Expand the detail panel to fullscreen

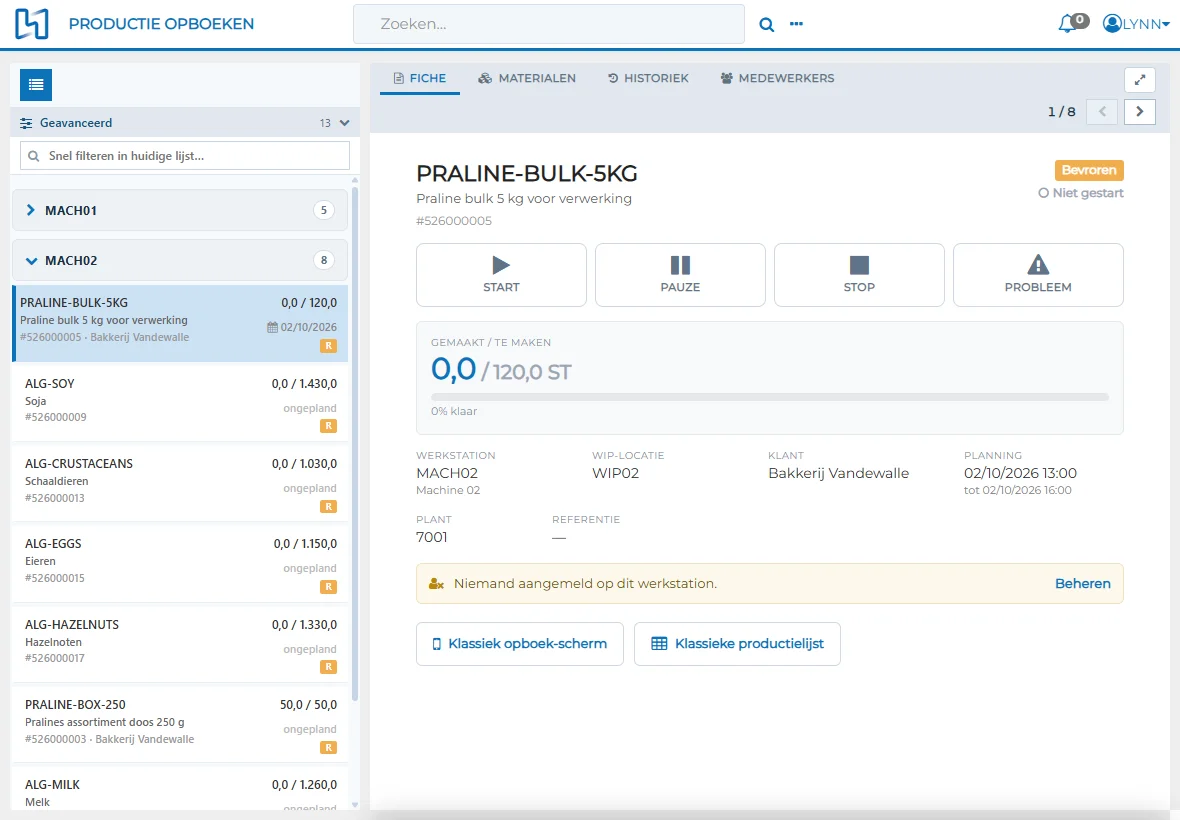point(1139,80)
